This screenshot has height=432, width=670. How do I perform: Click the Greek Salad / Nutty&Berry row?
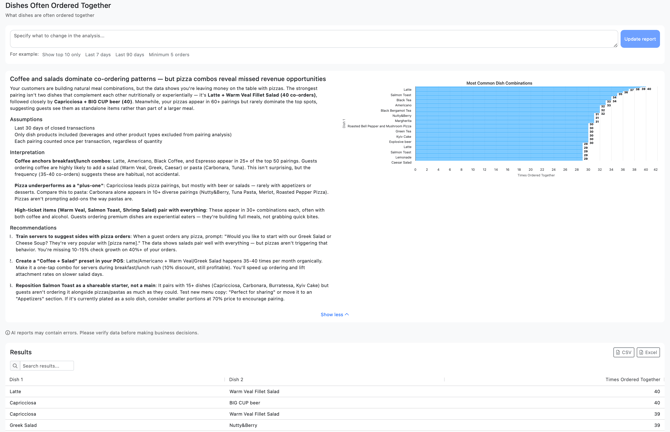(x=334, y=425)
